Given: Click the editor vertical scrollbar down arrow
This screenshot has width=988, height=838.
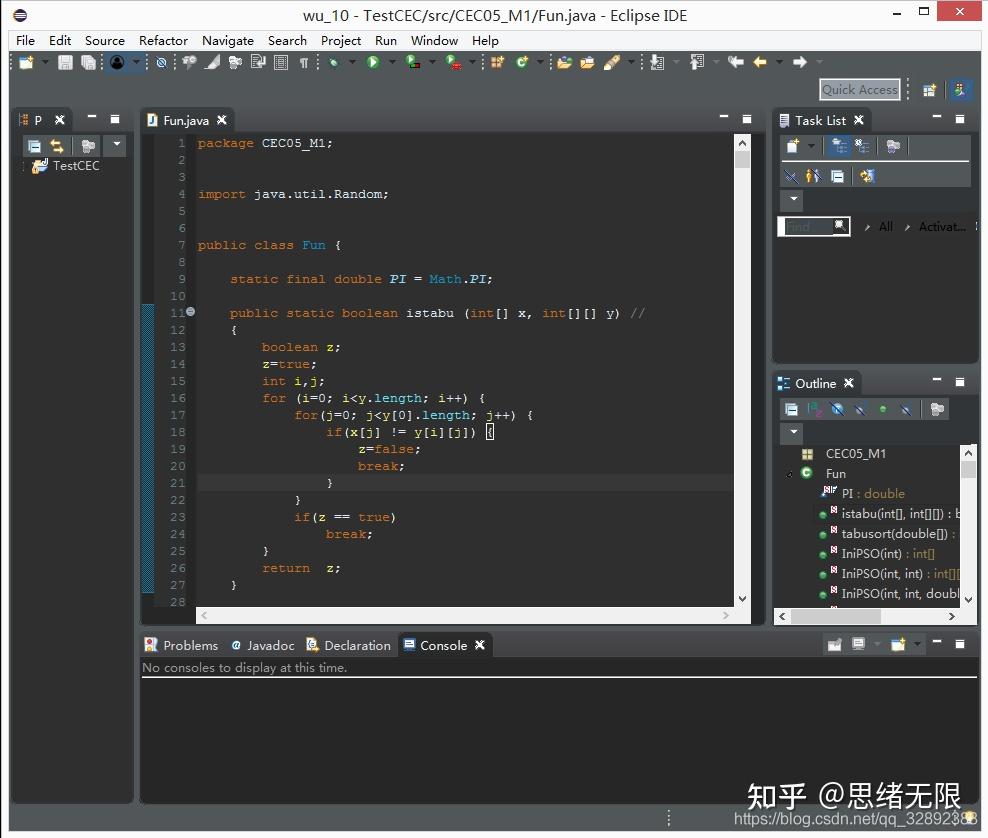Looking at the screenshot, I should [742, 599].
